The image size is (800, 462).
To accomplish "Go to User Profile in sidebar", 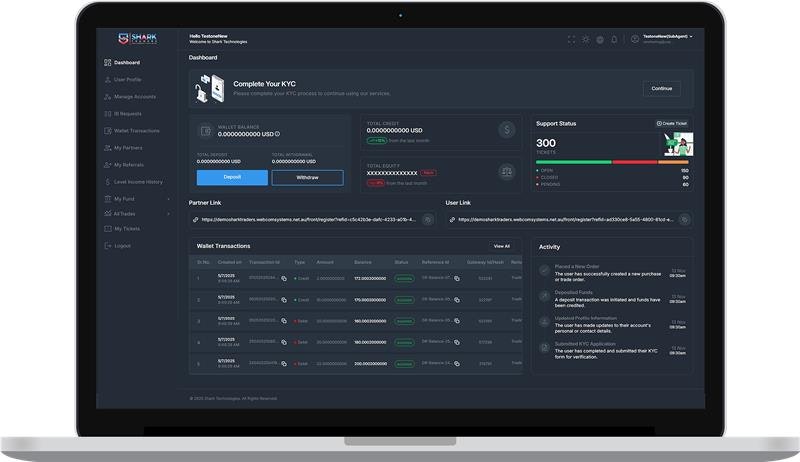I will click(128, 80).
